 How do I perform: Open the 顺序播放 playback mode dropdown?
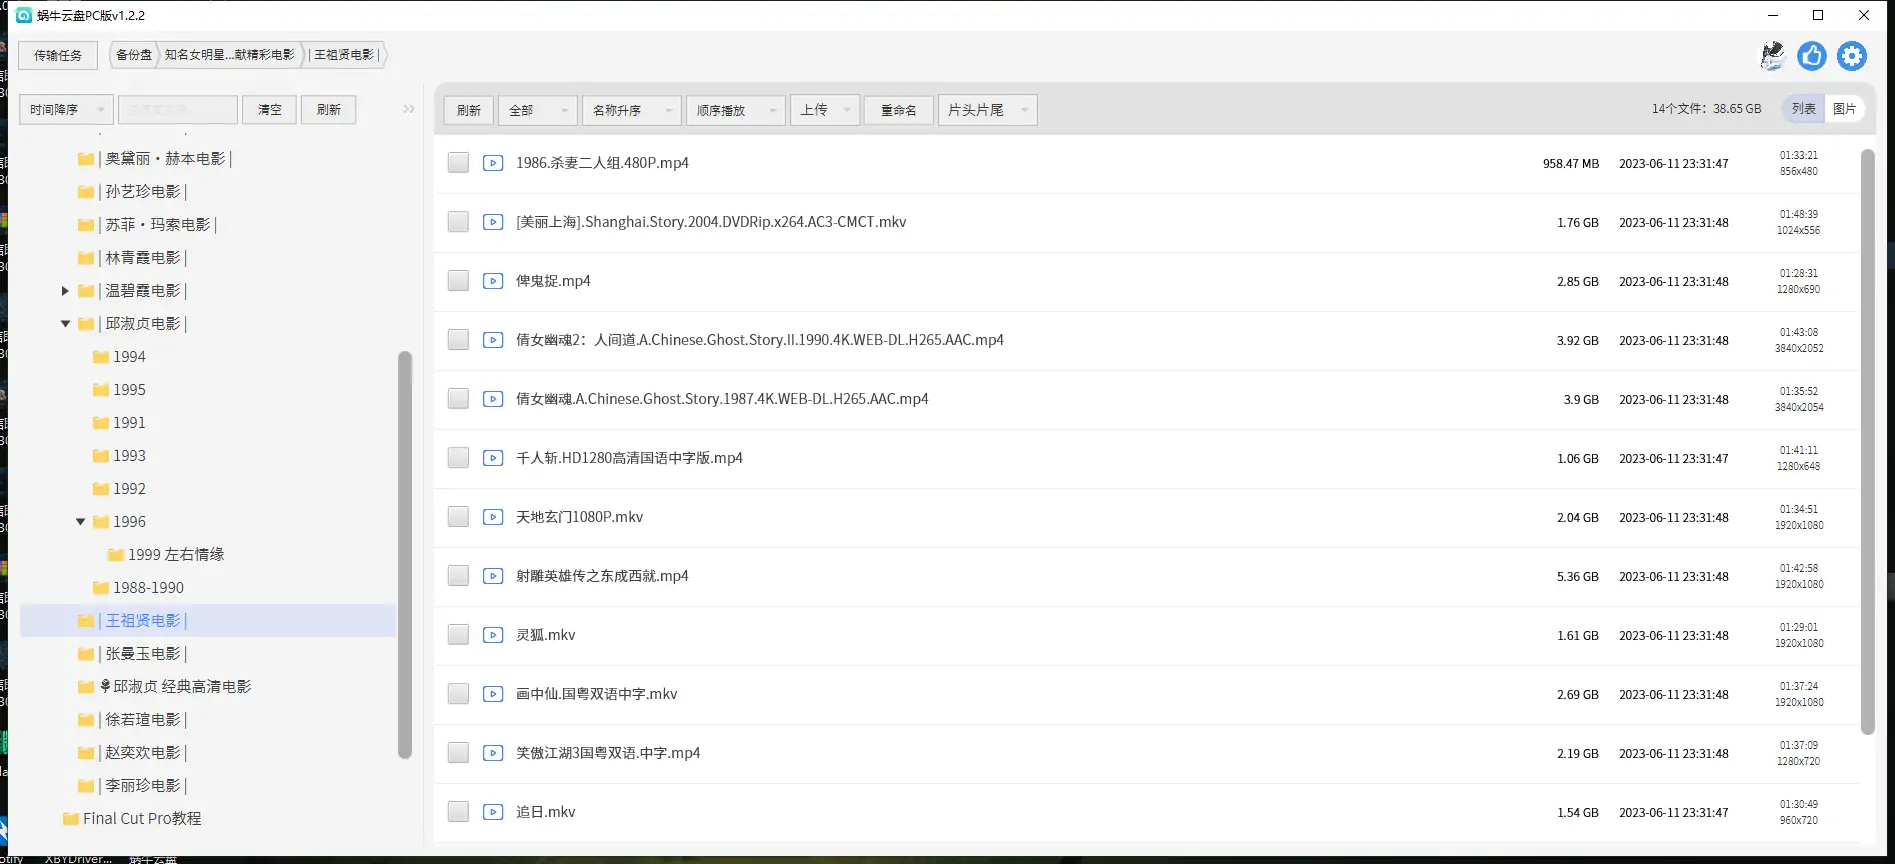click(x=736, y=110)
